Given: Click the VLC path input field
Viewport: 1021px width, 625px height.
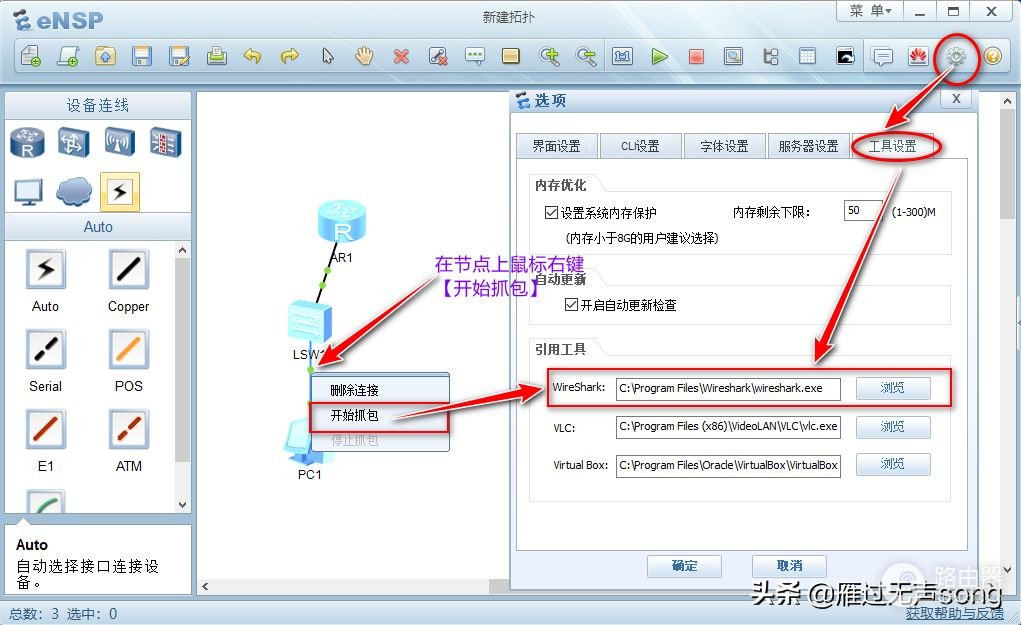Looking at the screenshot, I should (x=728, y=427).
